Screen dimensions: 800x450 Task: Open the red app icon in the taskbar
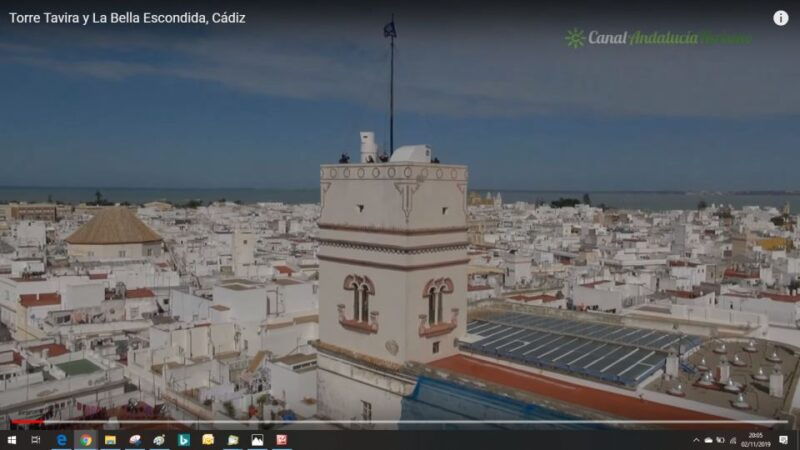pos(282,440)
